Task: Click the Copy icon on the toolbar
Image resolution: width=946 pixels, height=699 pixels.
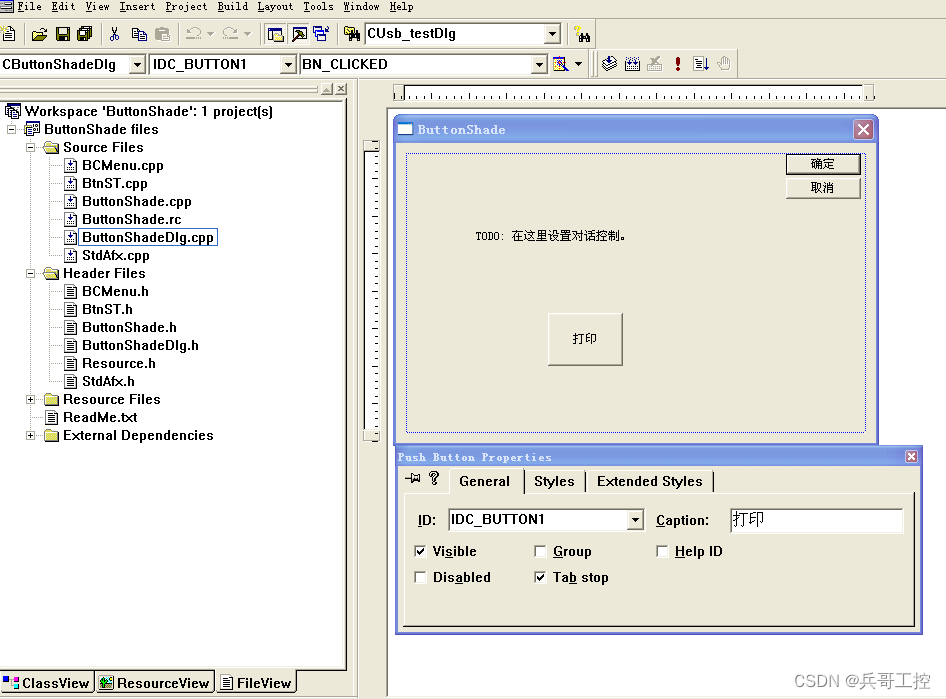Action: 140,33
